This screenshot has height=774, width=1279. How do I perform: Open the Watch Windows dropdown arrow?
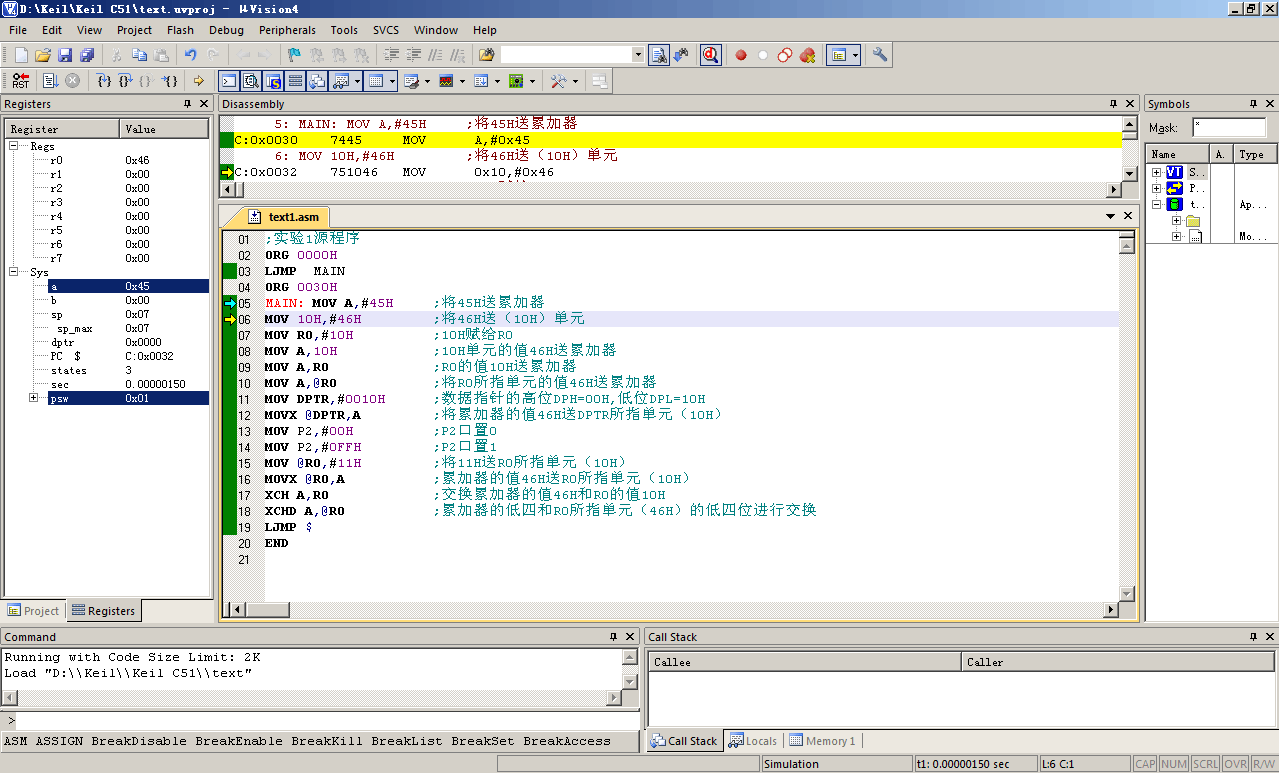click(356, 81)
